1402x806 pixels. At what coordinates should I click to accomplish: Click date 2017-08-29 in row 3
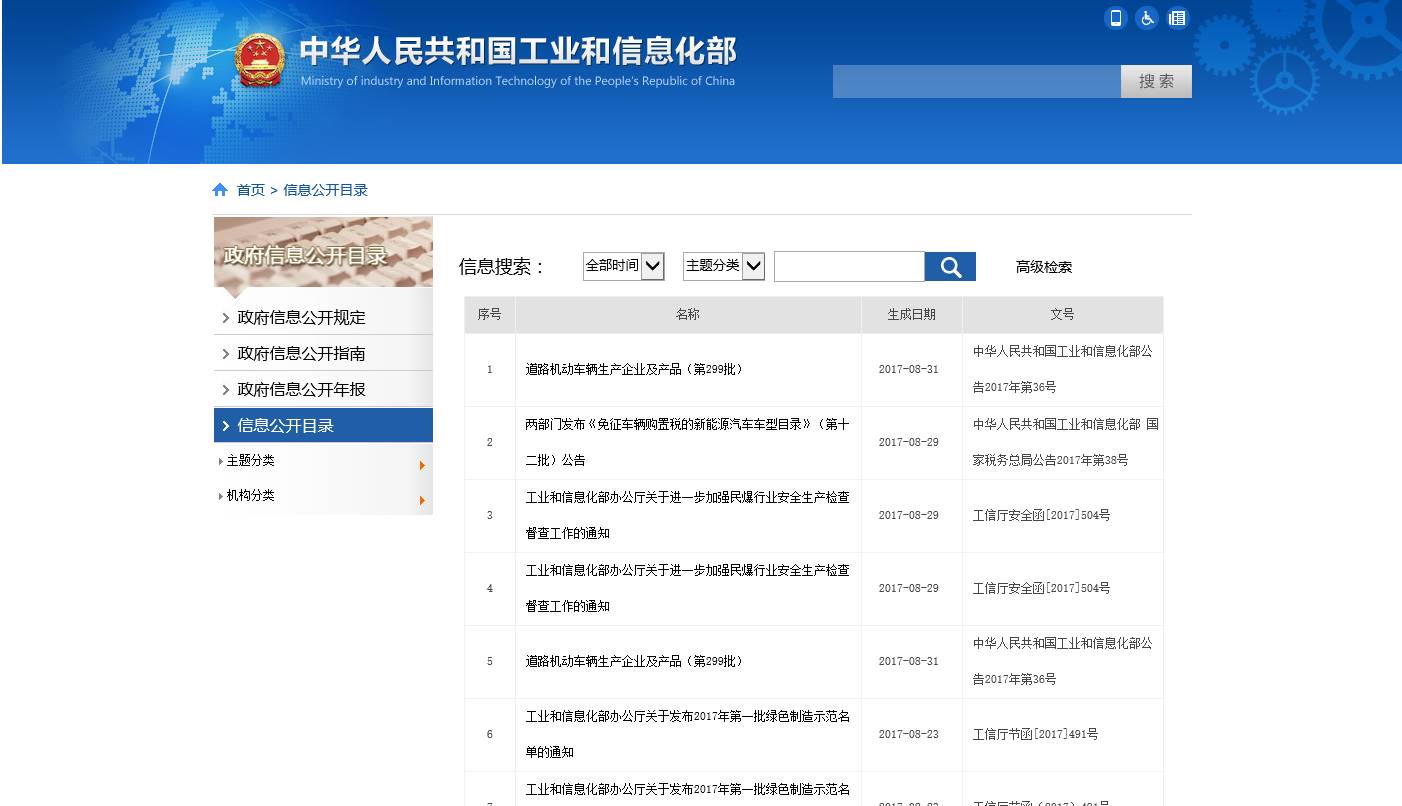(909, 515)
